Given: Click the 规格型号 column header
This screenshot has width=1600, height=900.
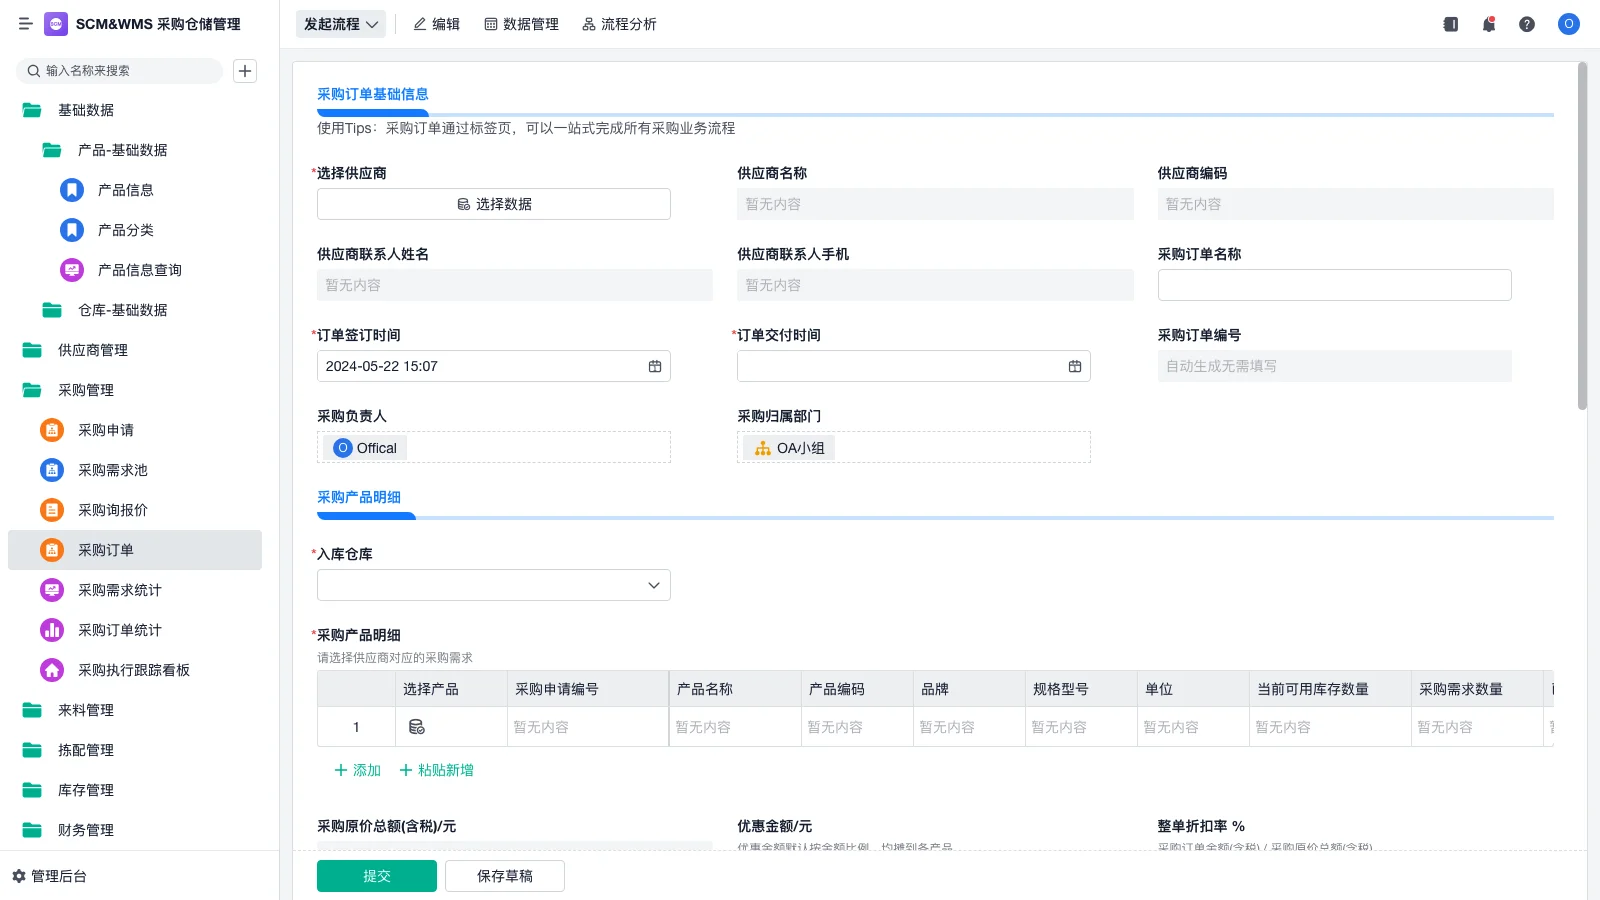Looking at the screenshot, I should click(1080, 689).
